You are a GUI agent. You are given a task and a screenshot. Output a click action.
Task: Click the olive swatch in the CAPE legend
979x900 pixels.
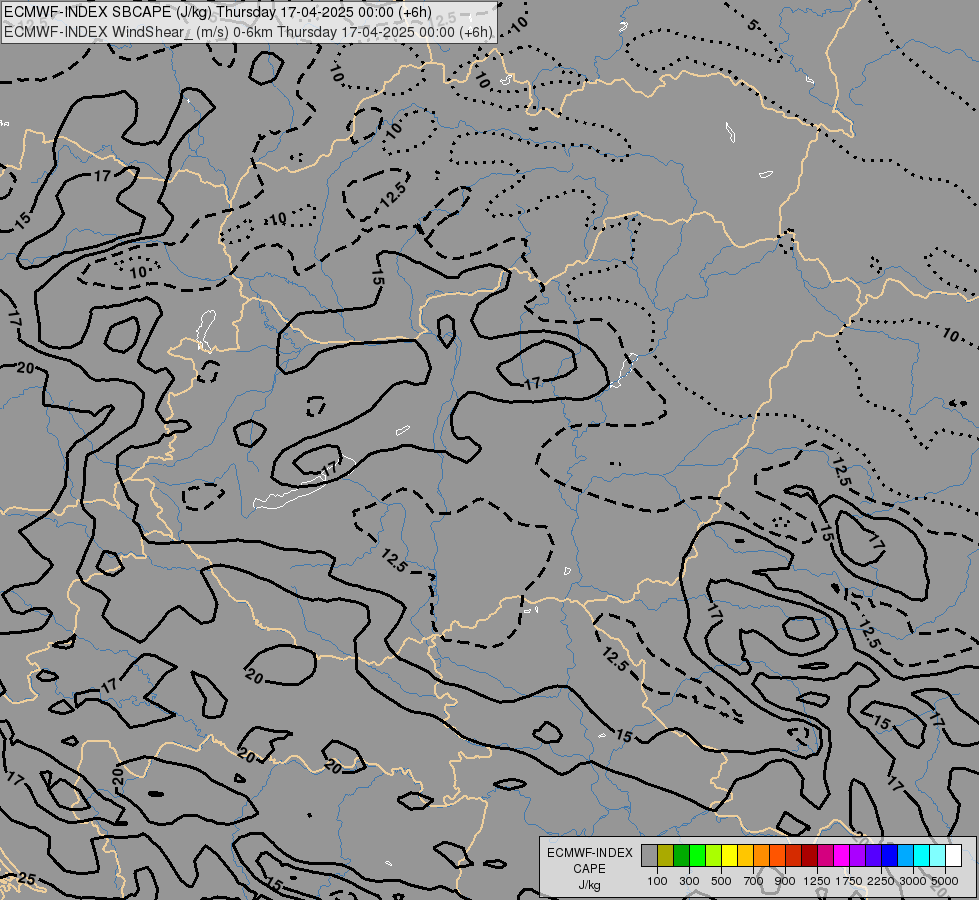(x=665, y=855)
